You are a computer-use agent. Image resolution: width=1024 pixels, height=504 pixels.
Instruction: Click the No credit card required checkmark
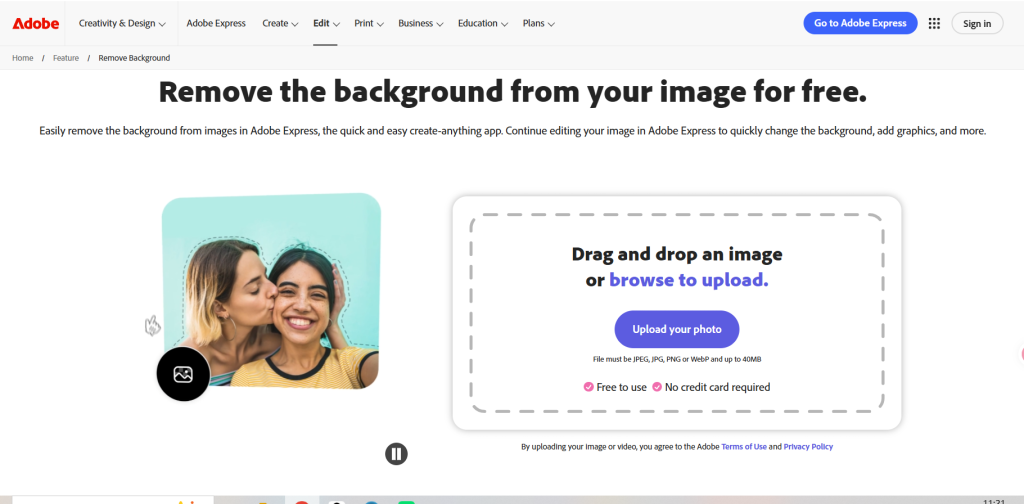pyautogui.click(x=657, y=387)
